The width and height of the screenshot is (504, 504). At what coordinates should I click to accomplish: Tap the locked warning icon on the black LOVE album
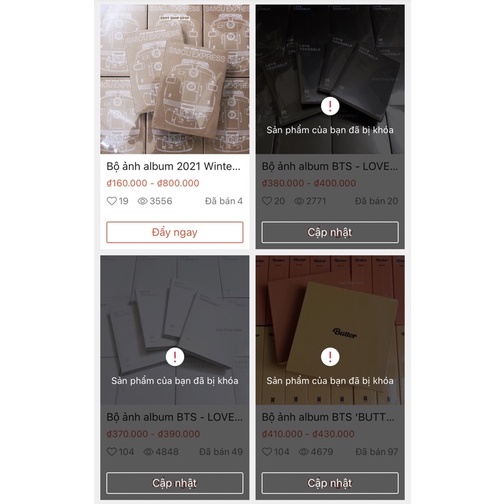point(330,106)
